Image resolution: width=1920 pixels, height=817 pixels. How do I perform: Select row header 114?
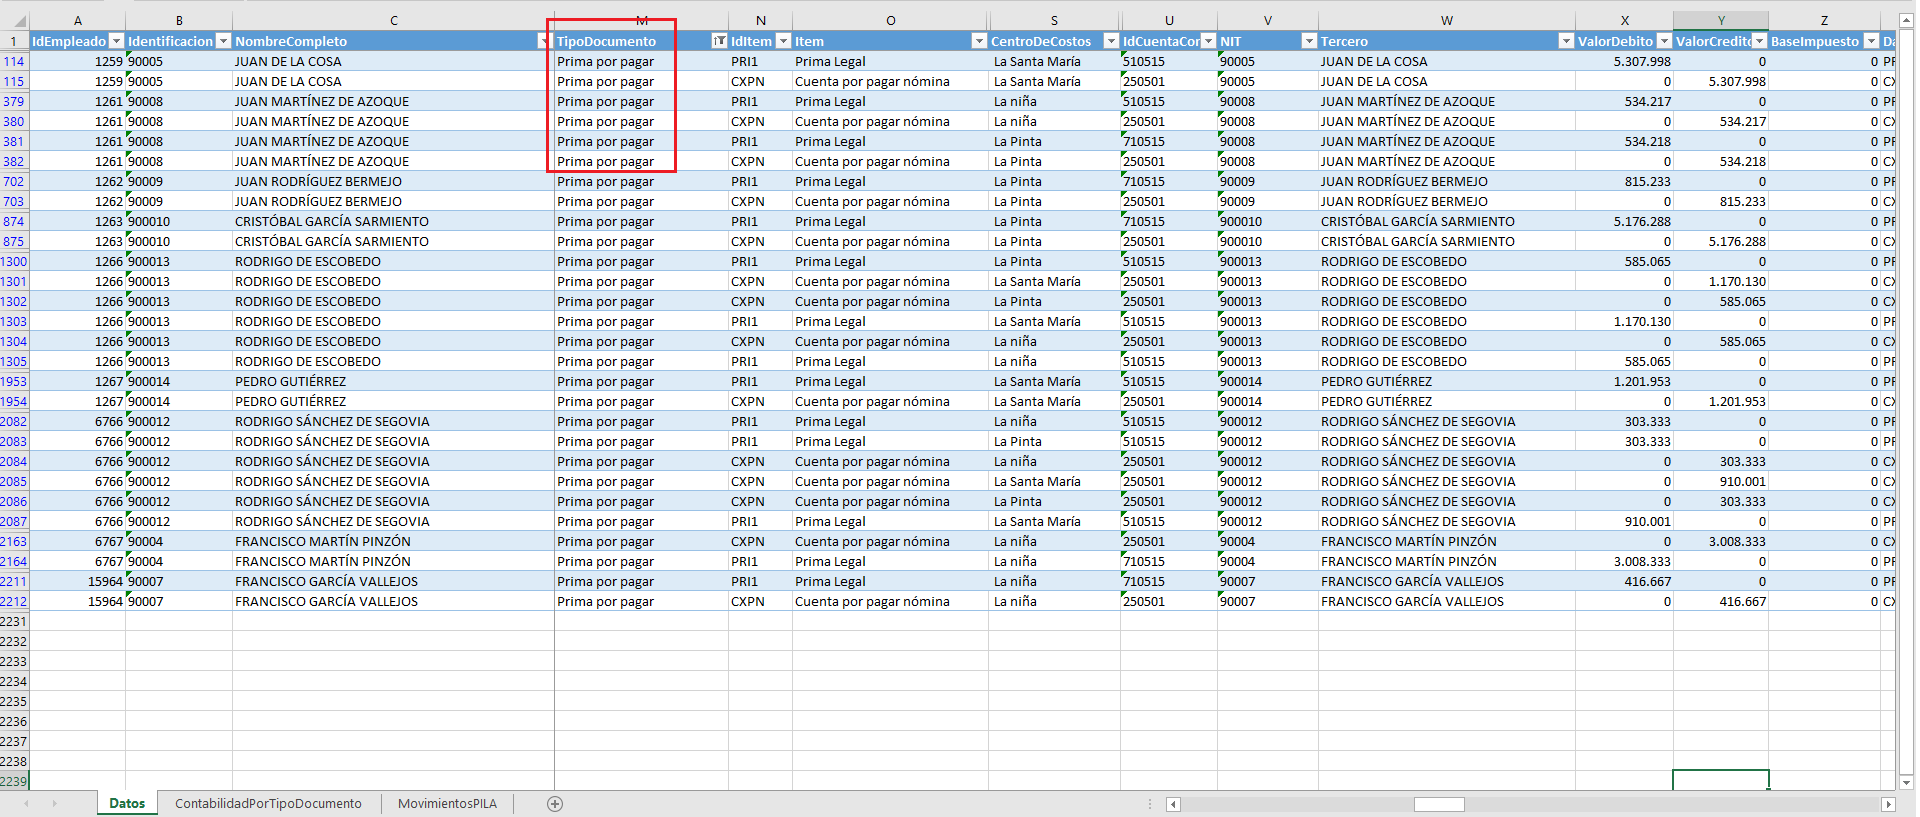pyautogui.click(x=14, y=61)
